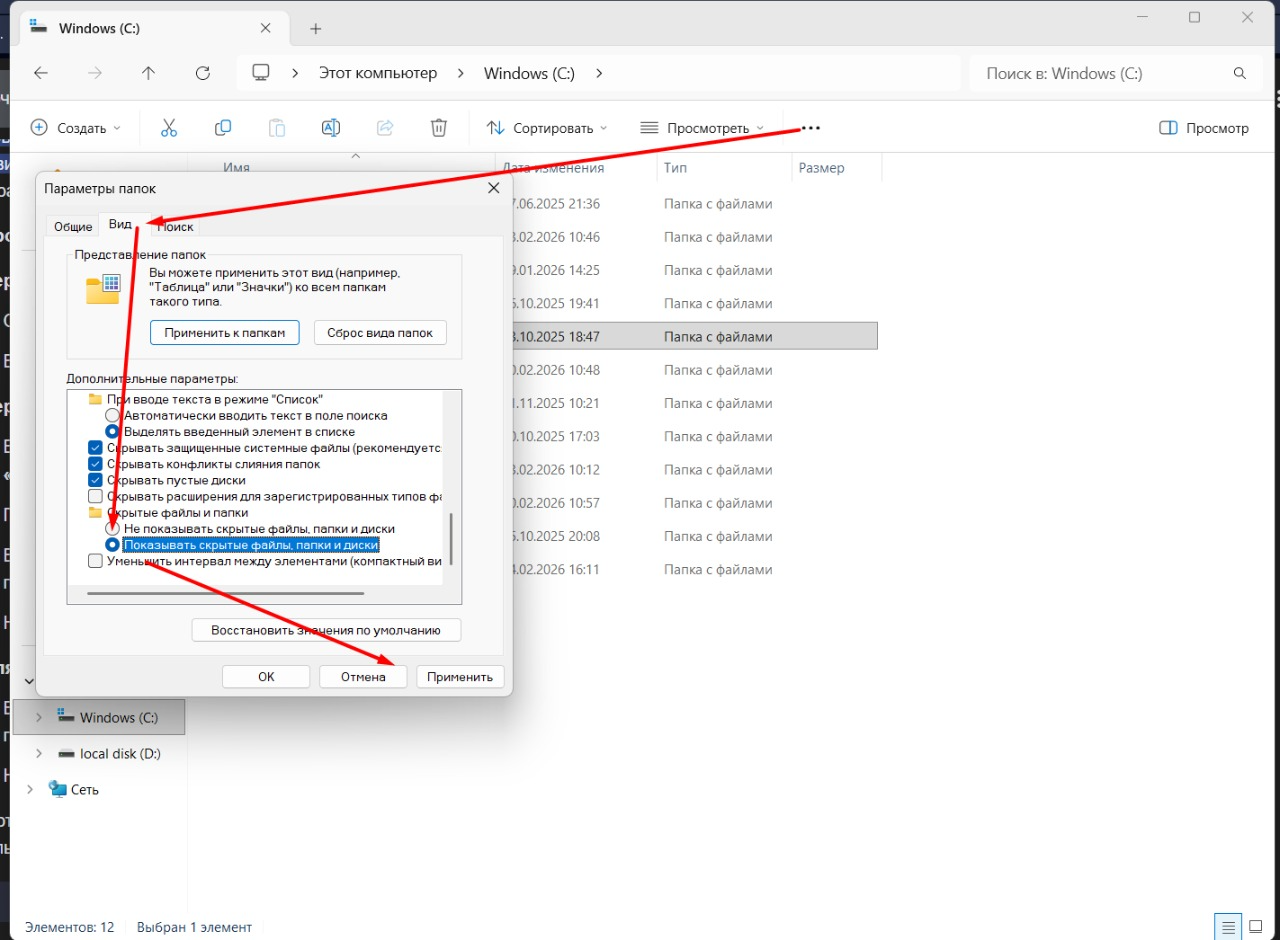Click the Copy icon in toolbar
This screenshot has width=1280, height=940.
[223, 128]
